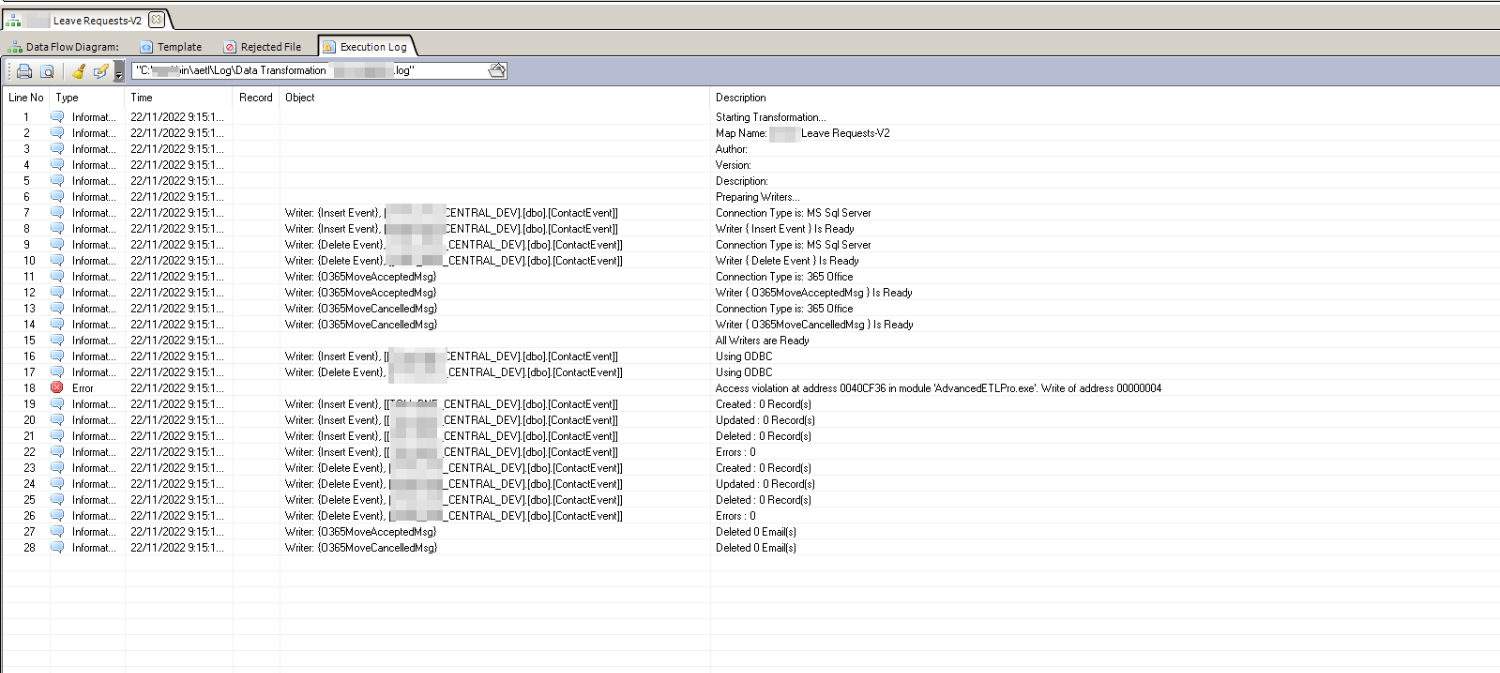
Task: Click the Time column header
Action: (x=179, y=98)
